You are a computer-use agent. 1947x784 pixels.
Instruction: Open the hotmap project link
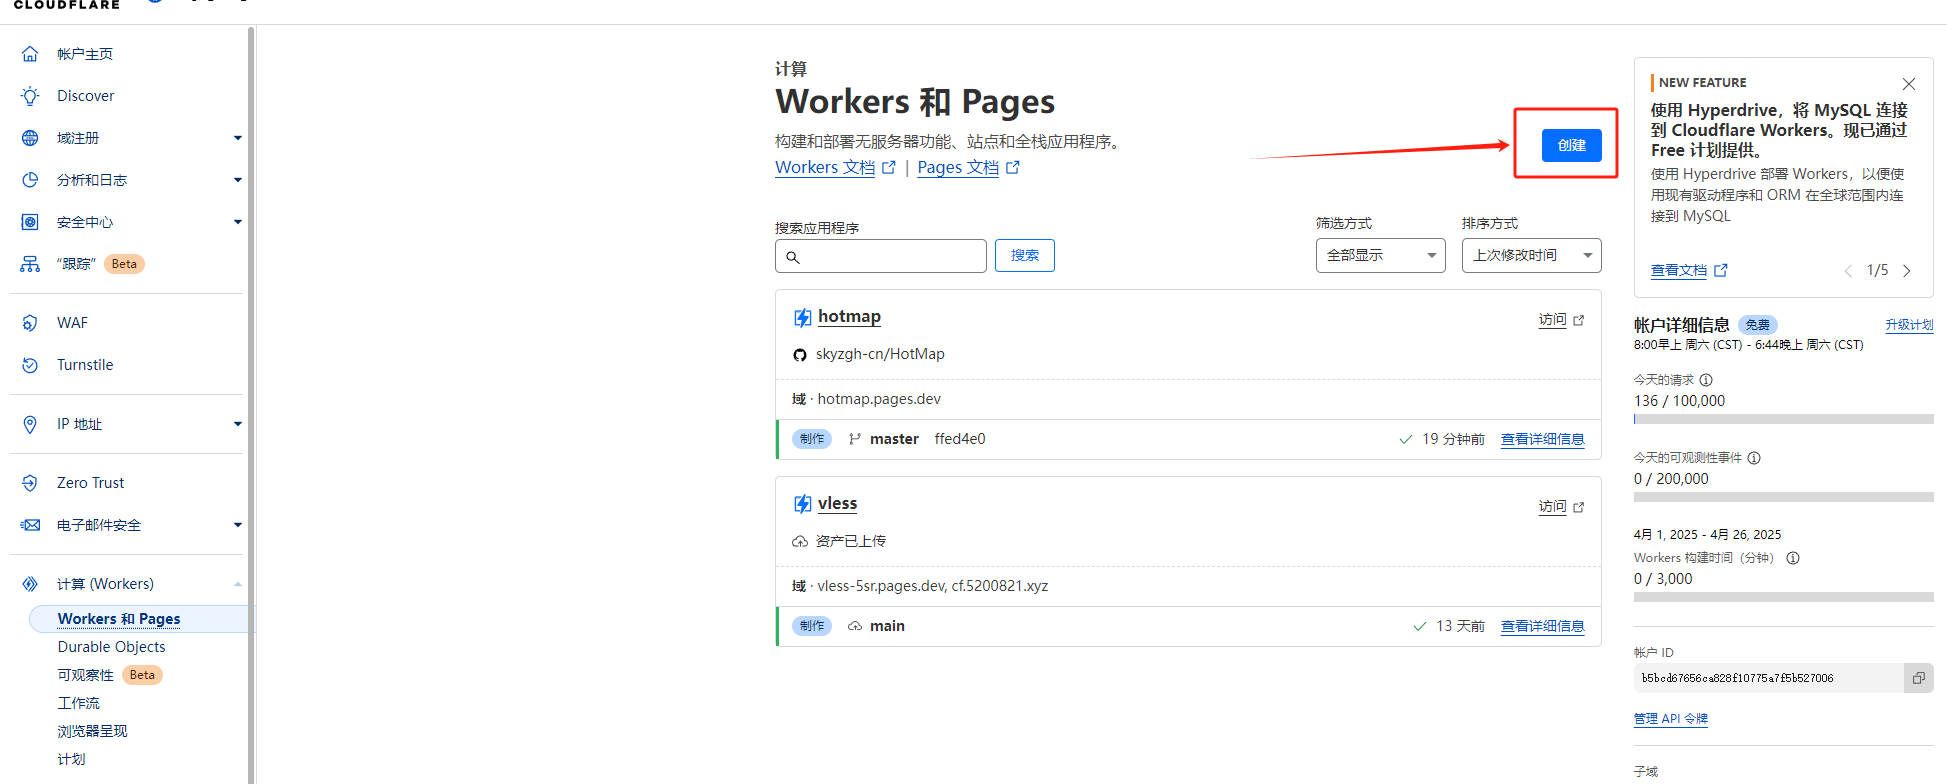click(849, 317)
